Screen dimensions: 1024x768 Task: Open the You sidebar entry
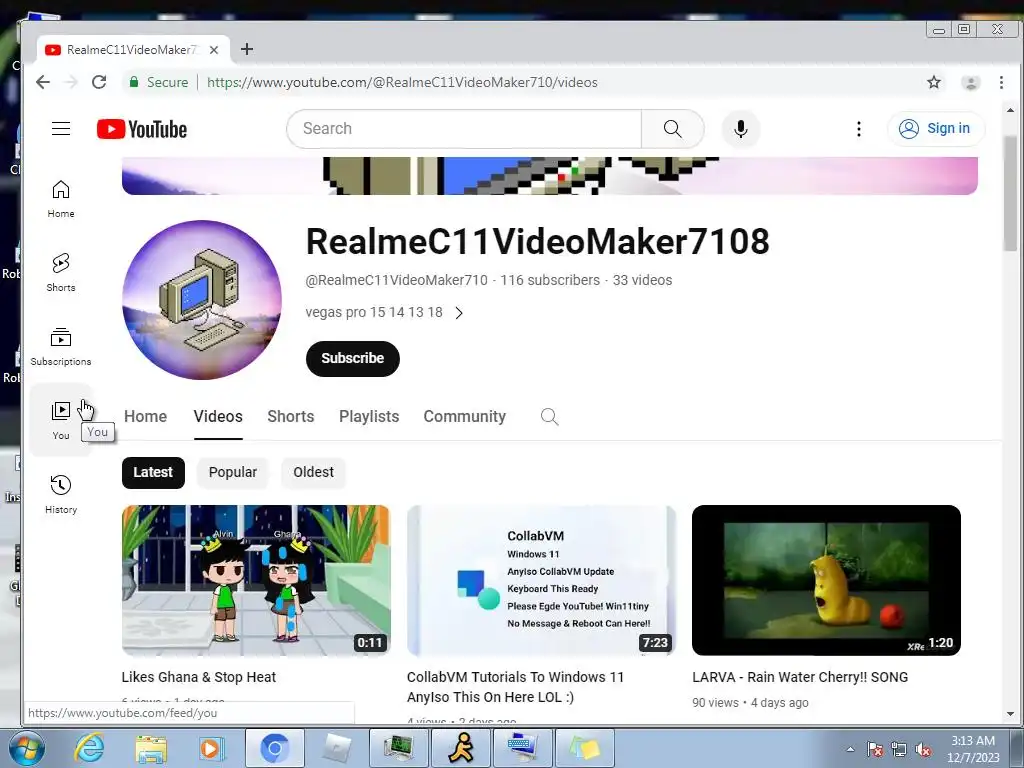point(61,421)
